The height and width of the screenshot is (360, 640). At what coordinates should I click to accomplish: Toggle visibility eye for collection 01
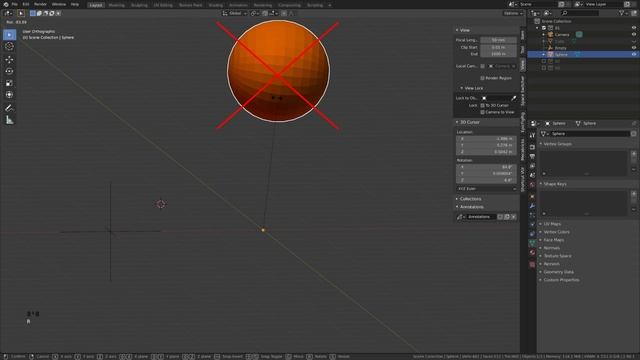click(634, 28)
